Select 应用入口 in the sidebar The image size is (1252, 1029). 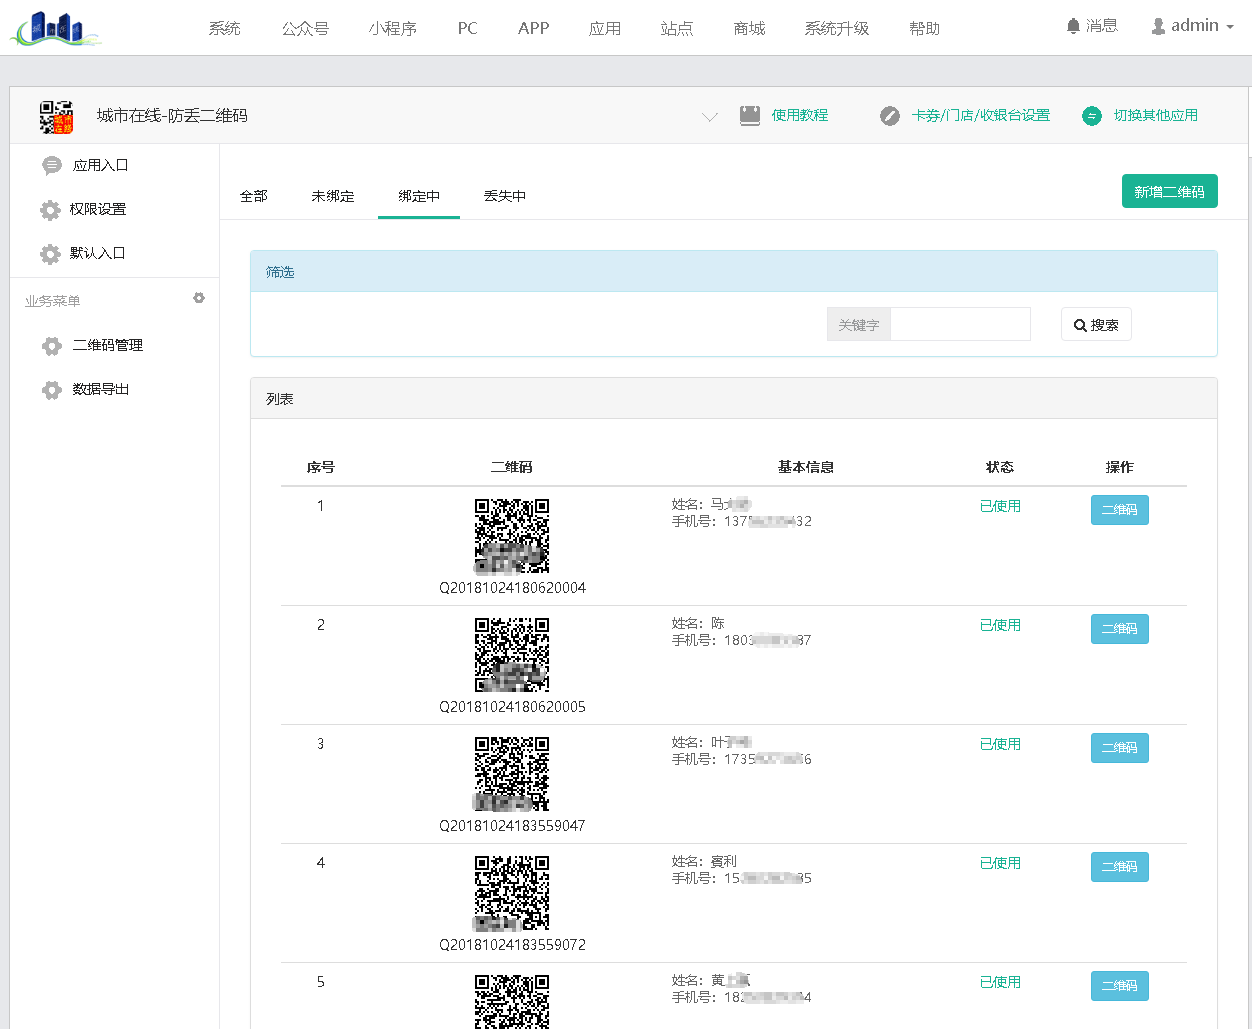click(x=101, y=165)
